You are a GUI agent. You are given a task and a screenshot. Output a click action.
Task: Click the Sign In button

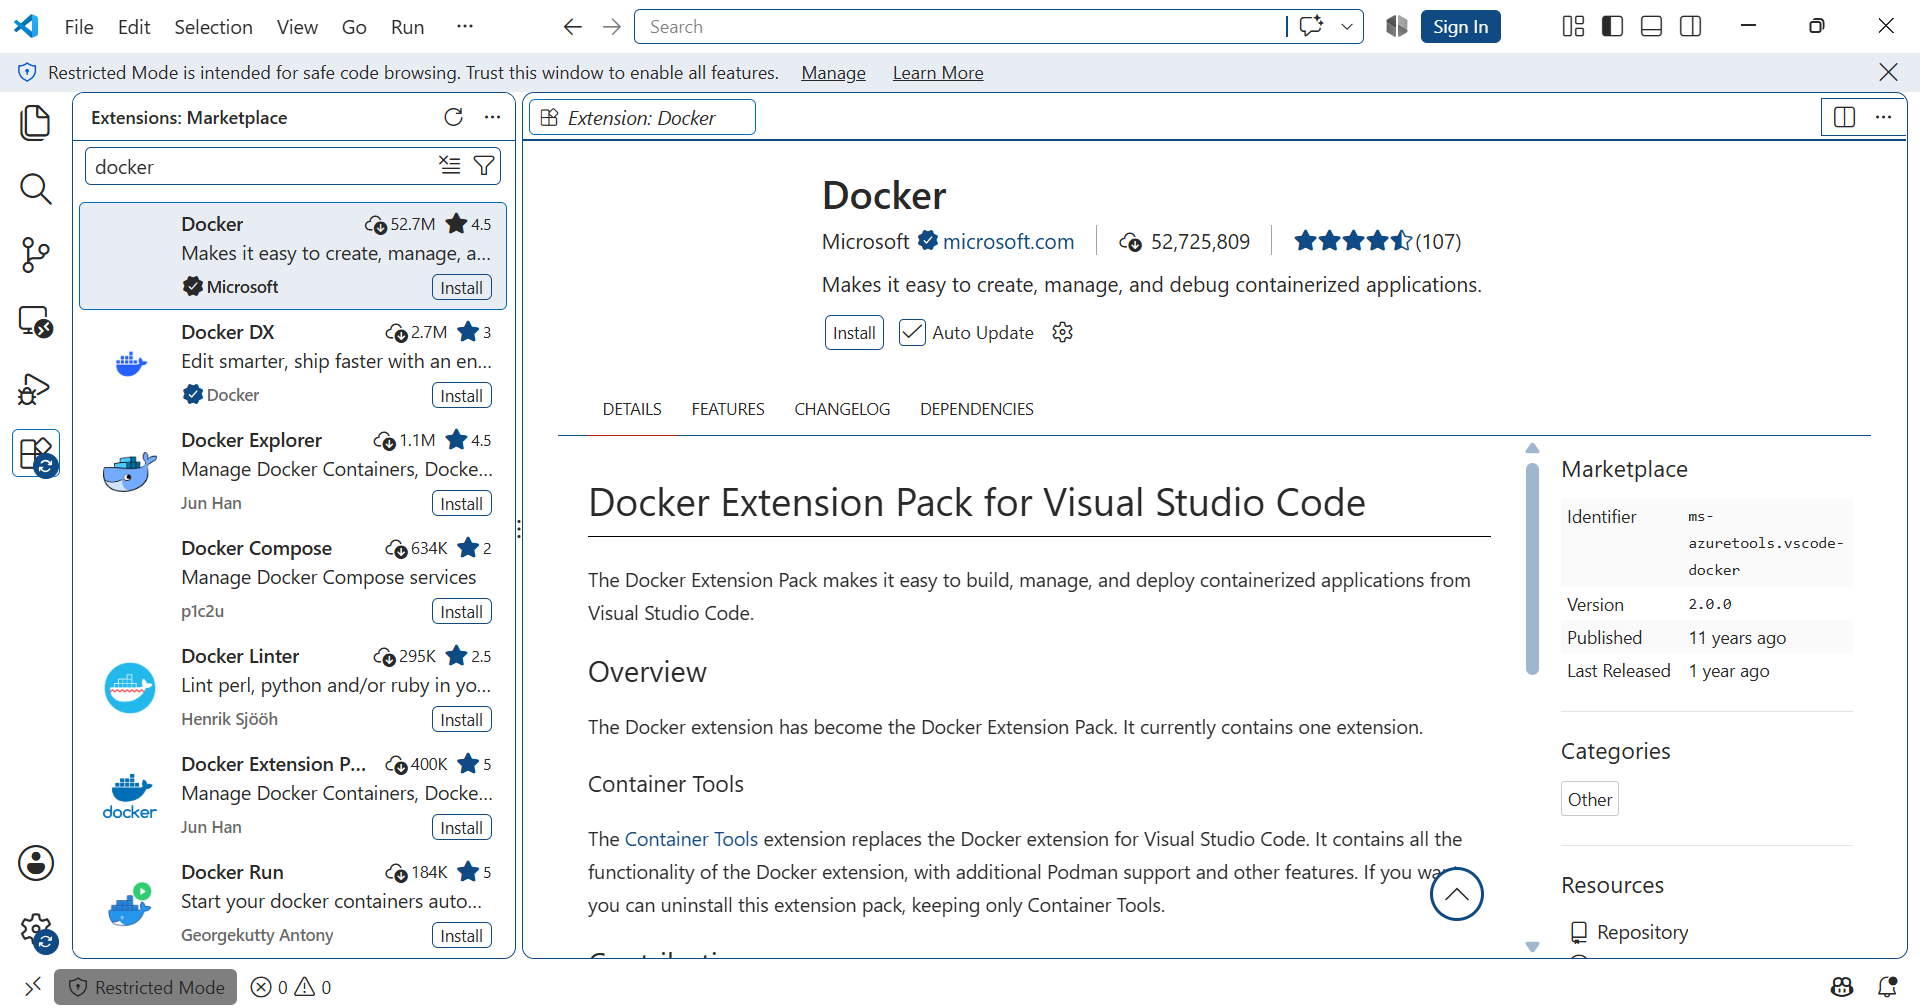click(1460, 27)
